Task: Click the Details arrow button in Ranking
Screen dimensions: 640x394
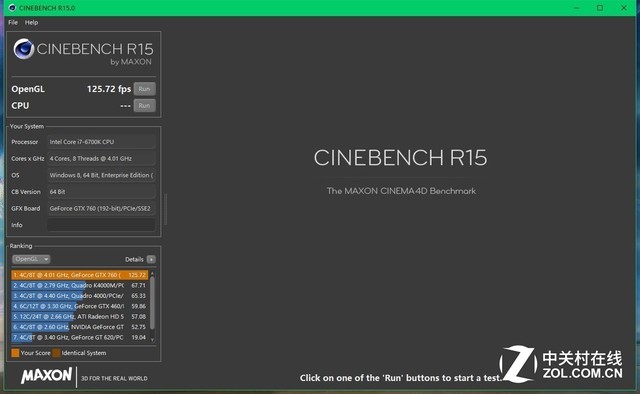Action: click(151, 259)
